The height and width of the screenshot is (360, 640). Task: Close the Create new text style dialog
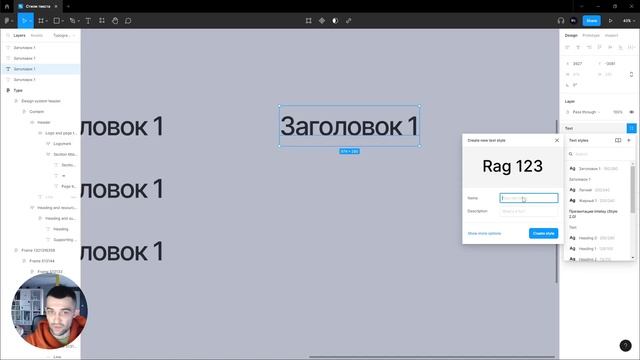point(557,140)
